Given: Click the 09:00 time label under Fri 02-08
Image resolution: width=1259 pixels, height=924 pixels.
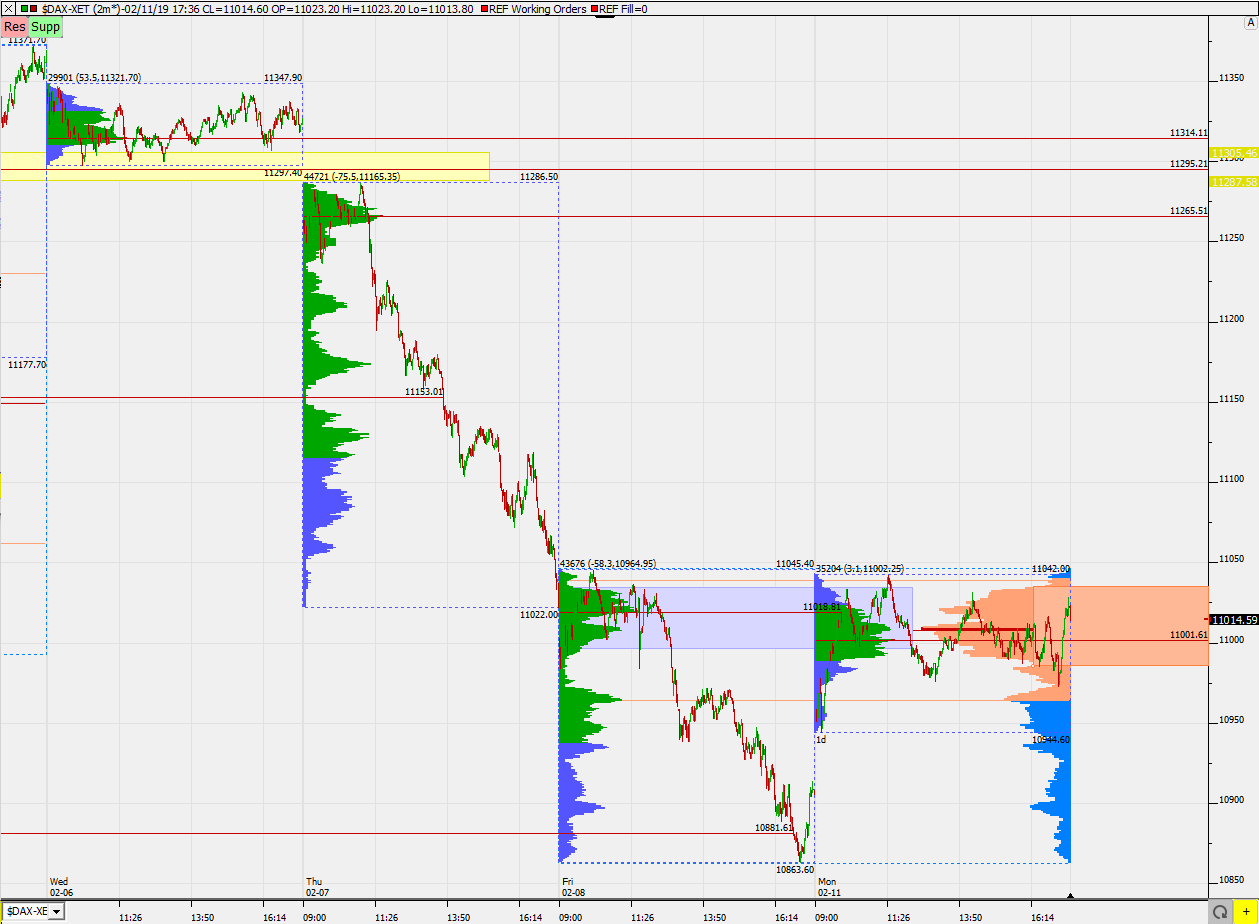Looking at the screenshot, I should (x=570, y=917).
